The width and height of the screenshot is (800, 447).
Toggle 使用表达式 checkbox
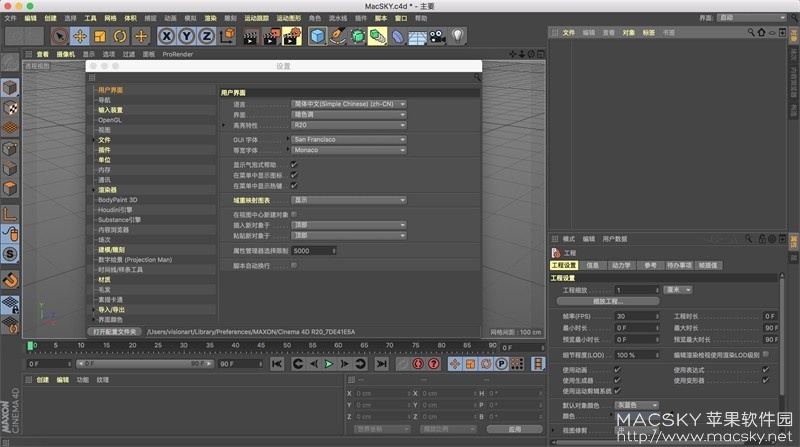(x=765, y=369)
